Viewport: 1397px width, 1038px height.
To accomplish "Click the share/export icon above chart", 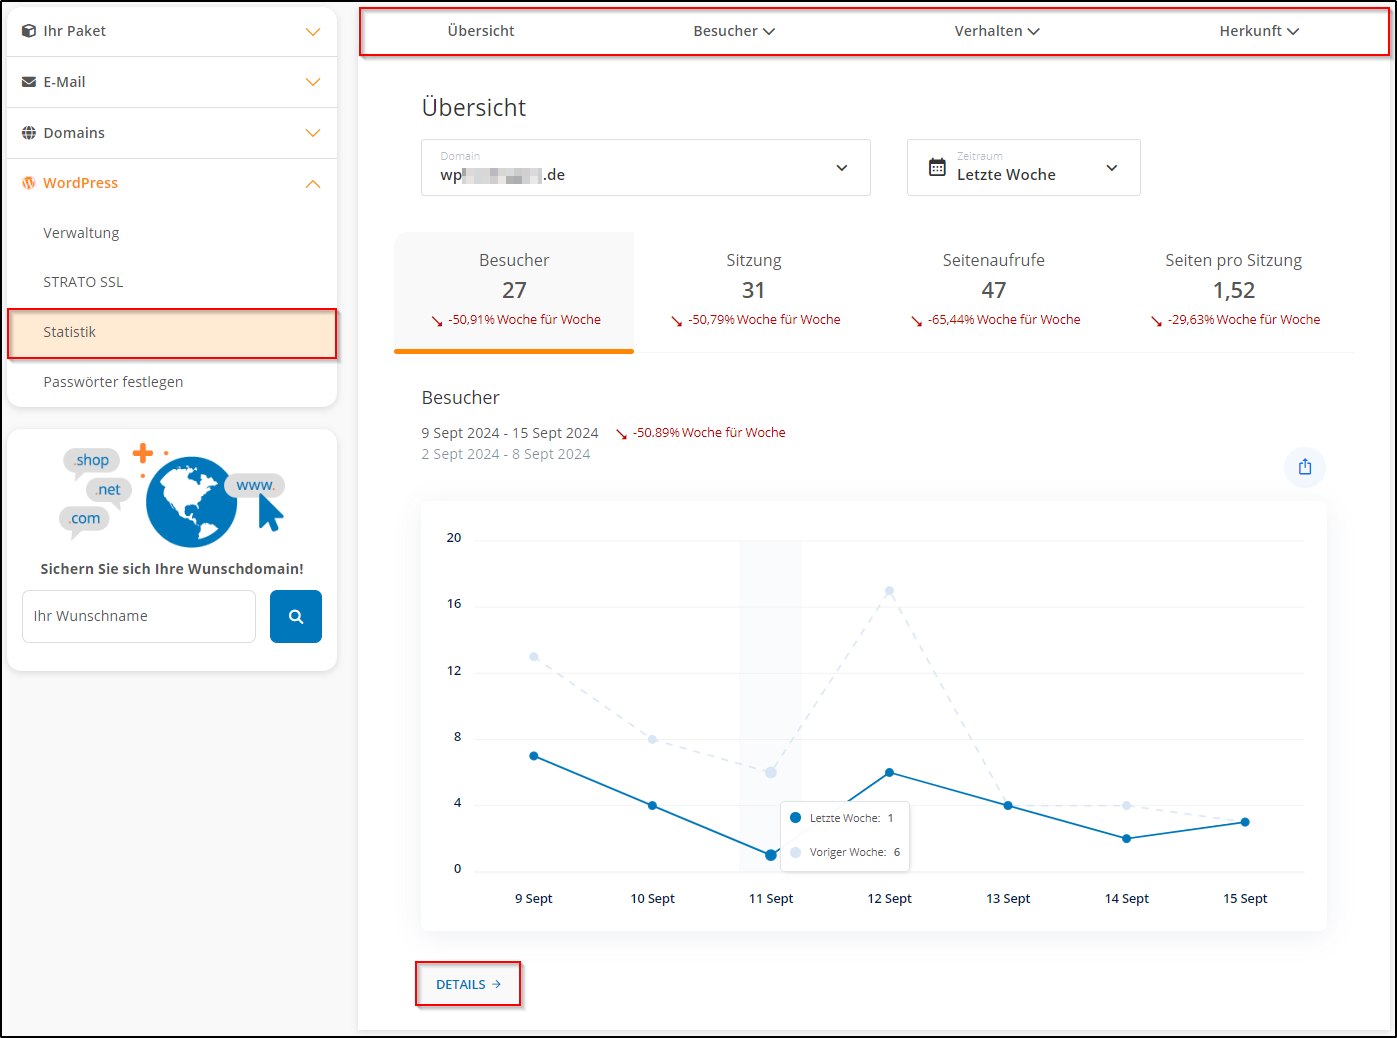I will tap(1304, 467).
